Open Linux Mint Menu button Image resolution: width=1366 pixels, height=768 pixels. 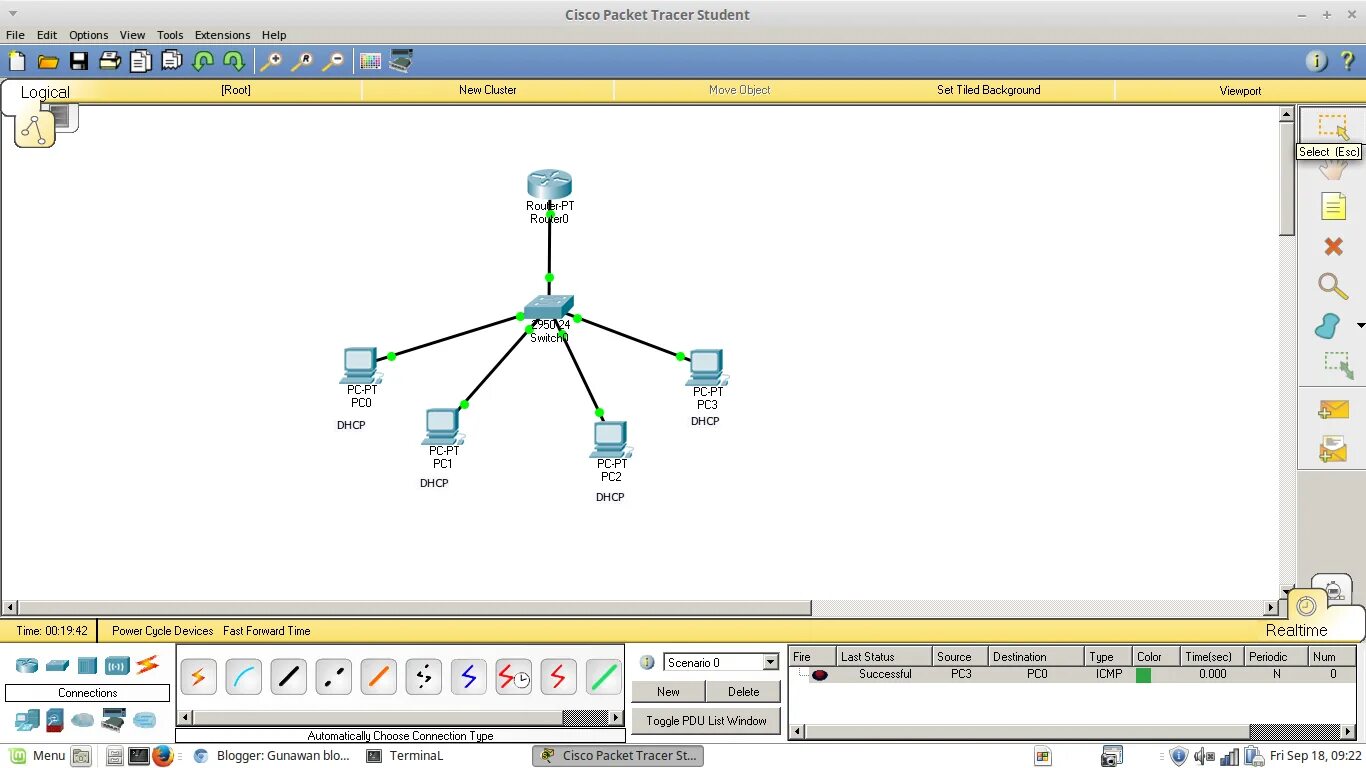pyautogui.click(x=37, y=756)
